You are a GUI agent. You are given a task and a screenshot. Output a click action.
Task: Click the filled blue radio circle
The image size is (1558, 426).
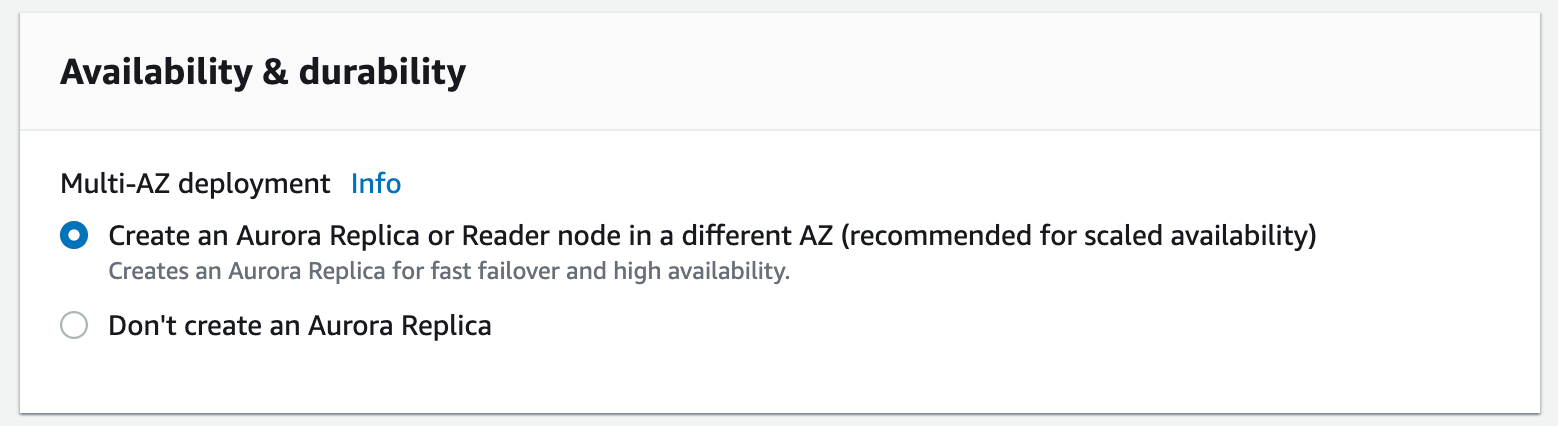74,236
